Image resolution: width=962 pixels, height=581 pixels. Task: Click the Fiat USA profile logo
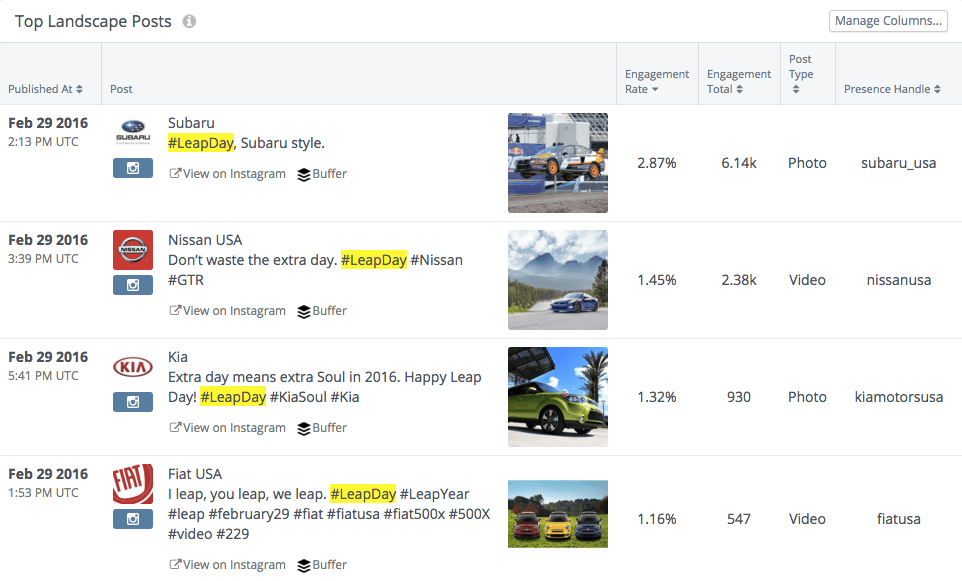tap(133, 483)
